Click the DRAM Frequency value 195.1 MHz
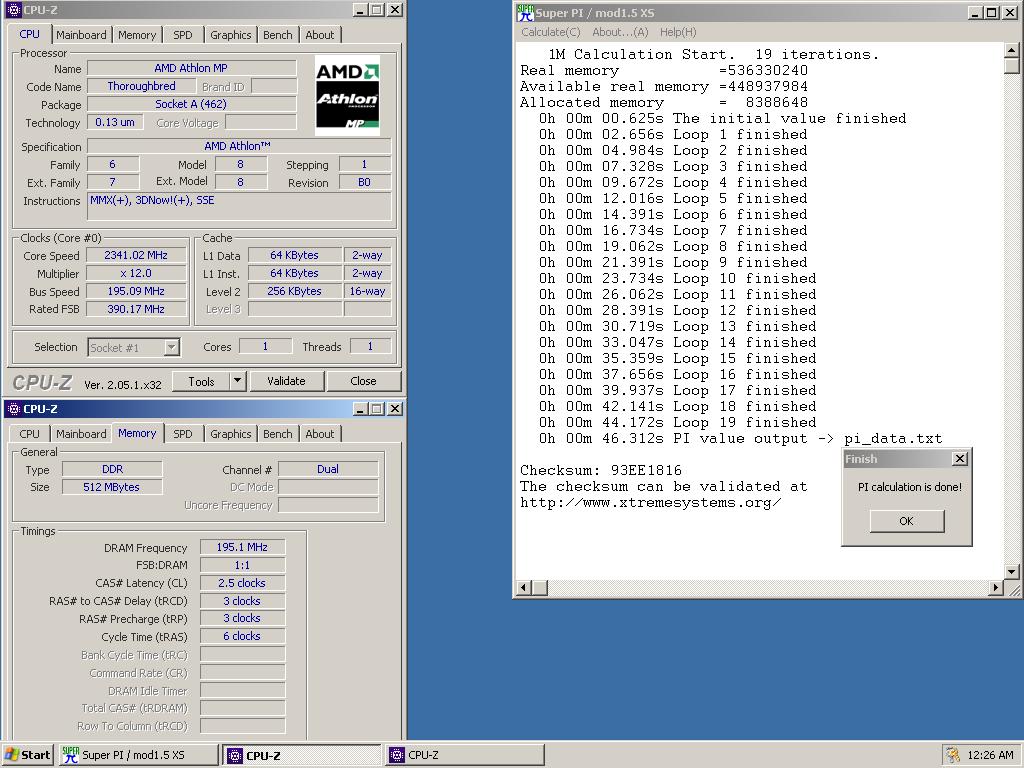The height and width of the screenshot is (768, 1024). point(242,547)
